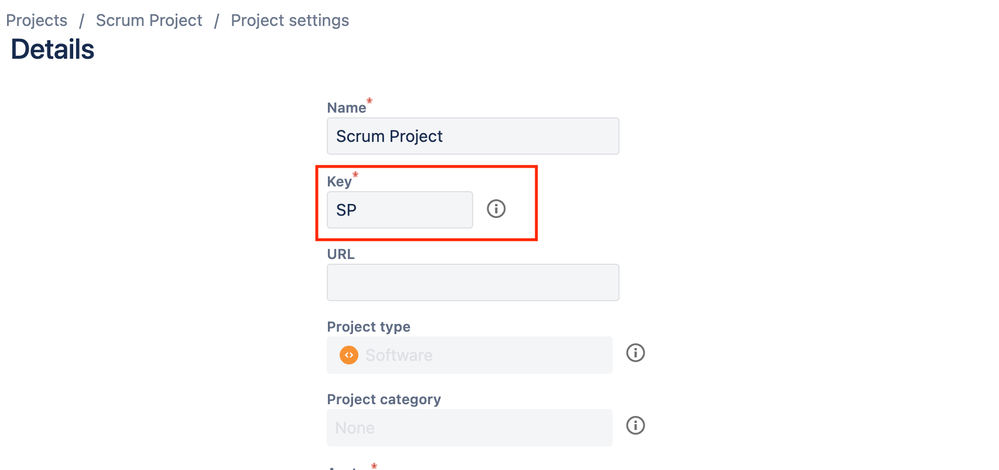Open the Project type Software field
The image size is (999, 470).
469,355
